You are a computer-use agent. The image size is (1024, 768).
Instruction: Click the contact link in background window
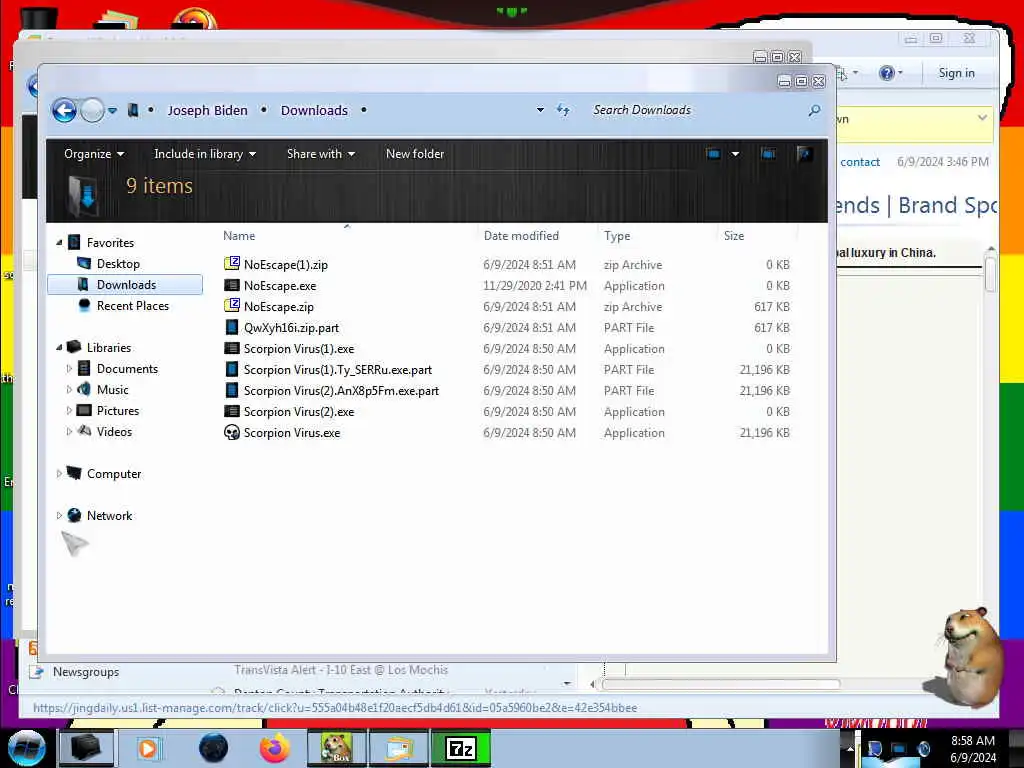tap(860, 162)
